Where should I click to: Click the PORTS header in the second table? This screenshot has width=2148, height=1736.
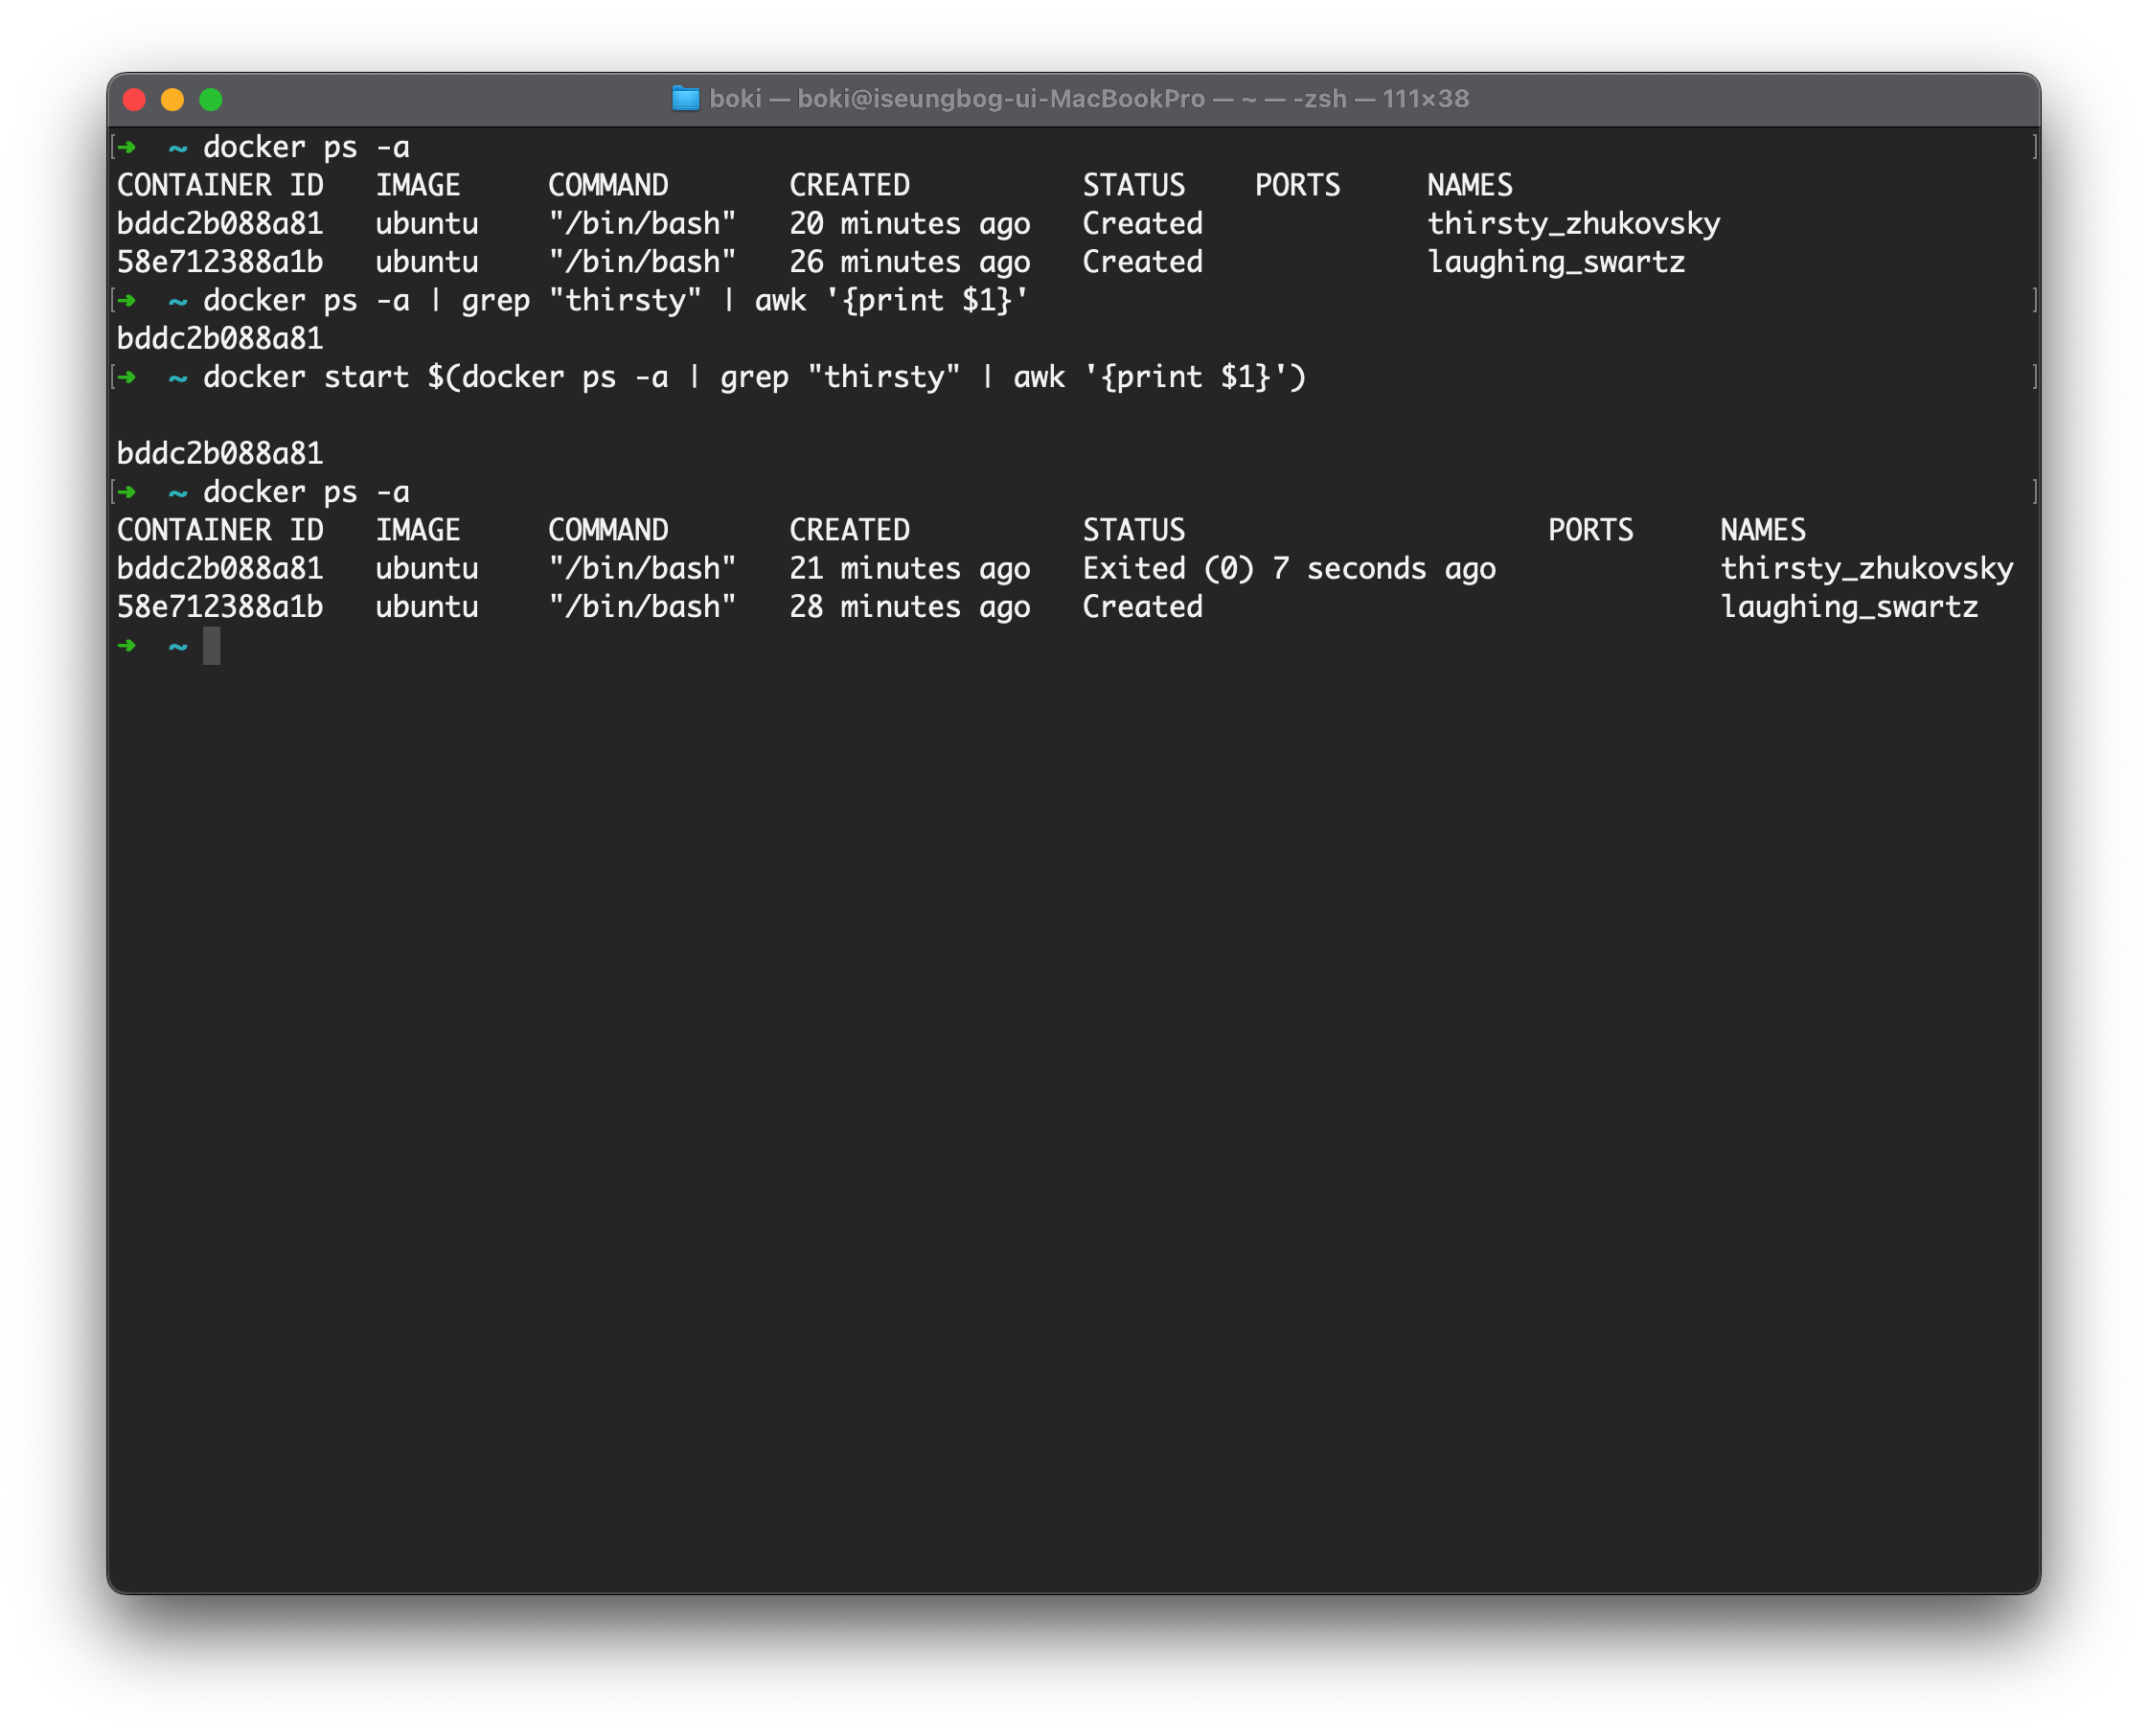coord(1590,530)
